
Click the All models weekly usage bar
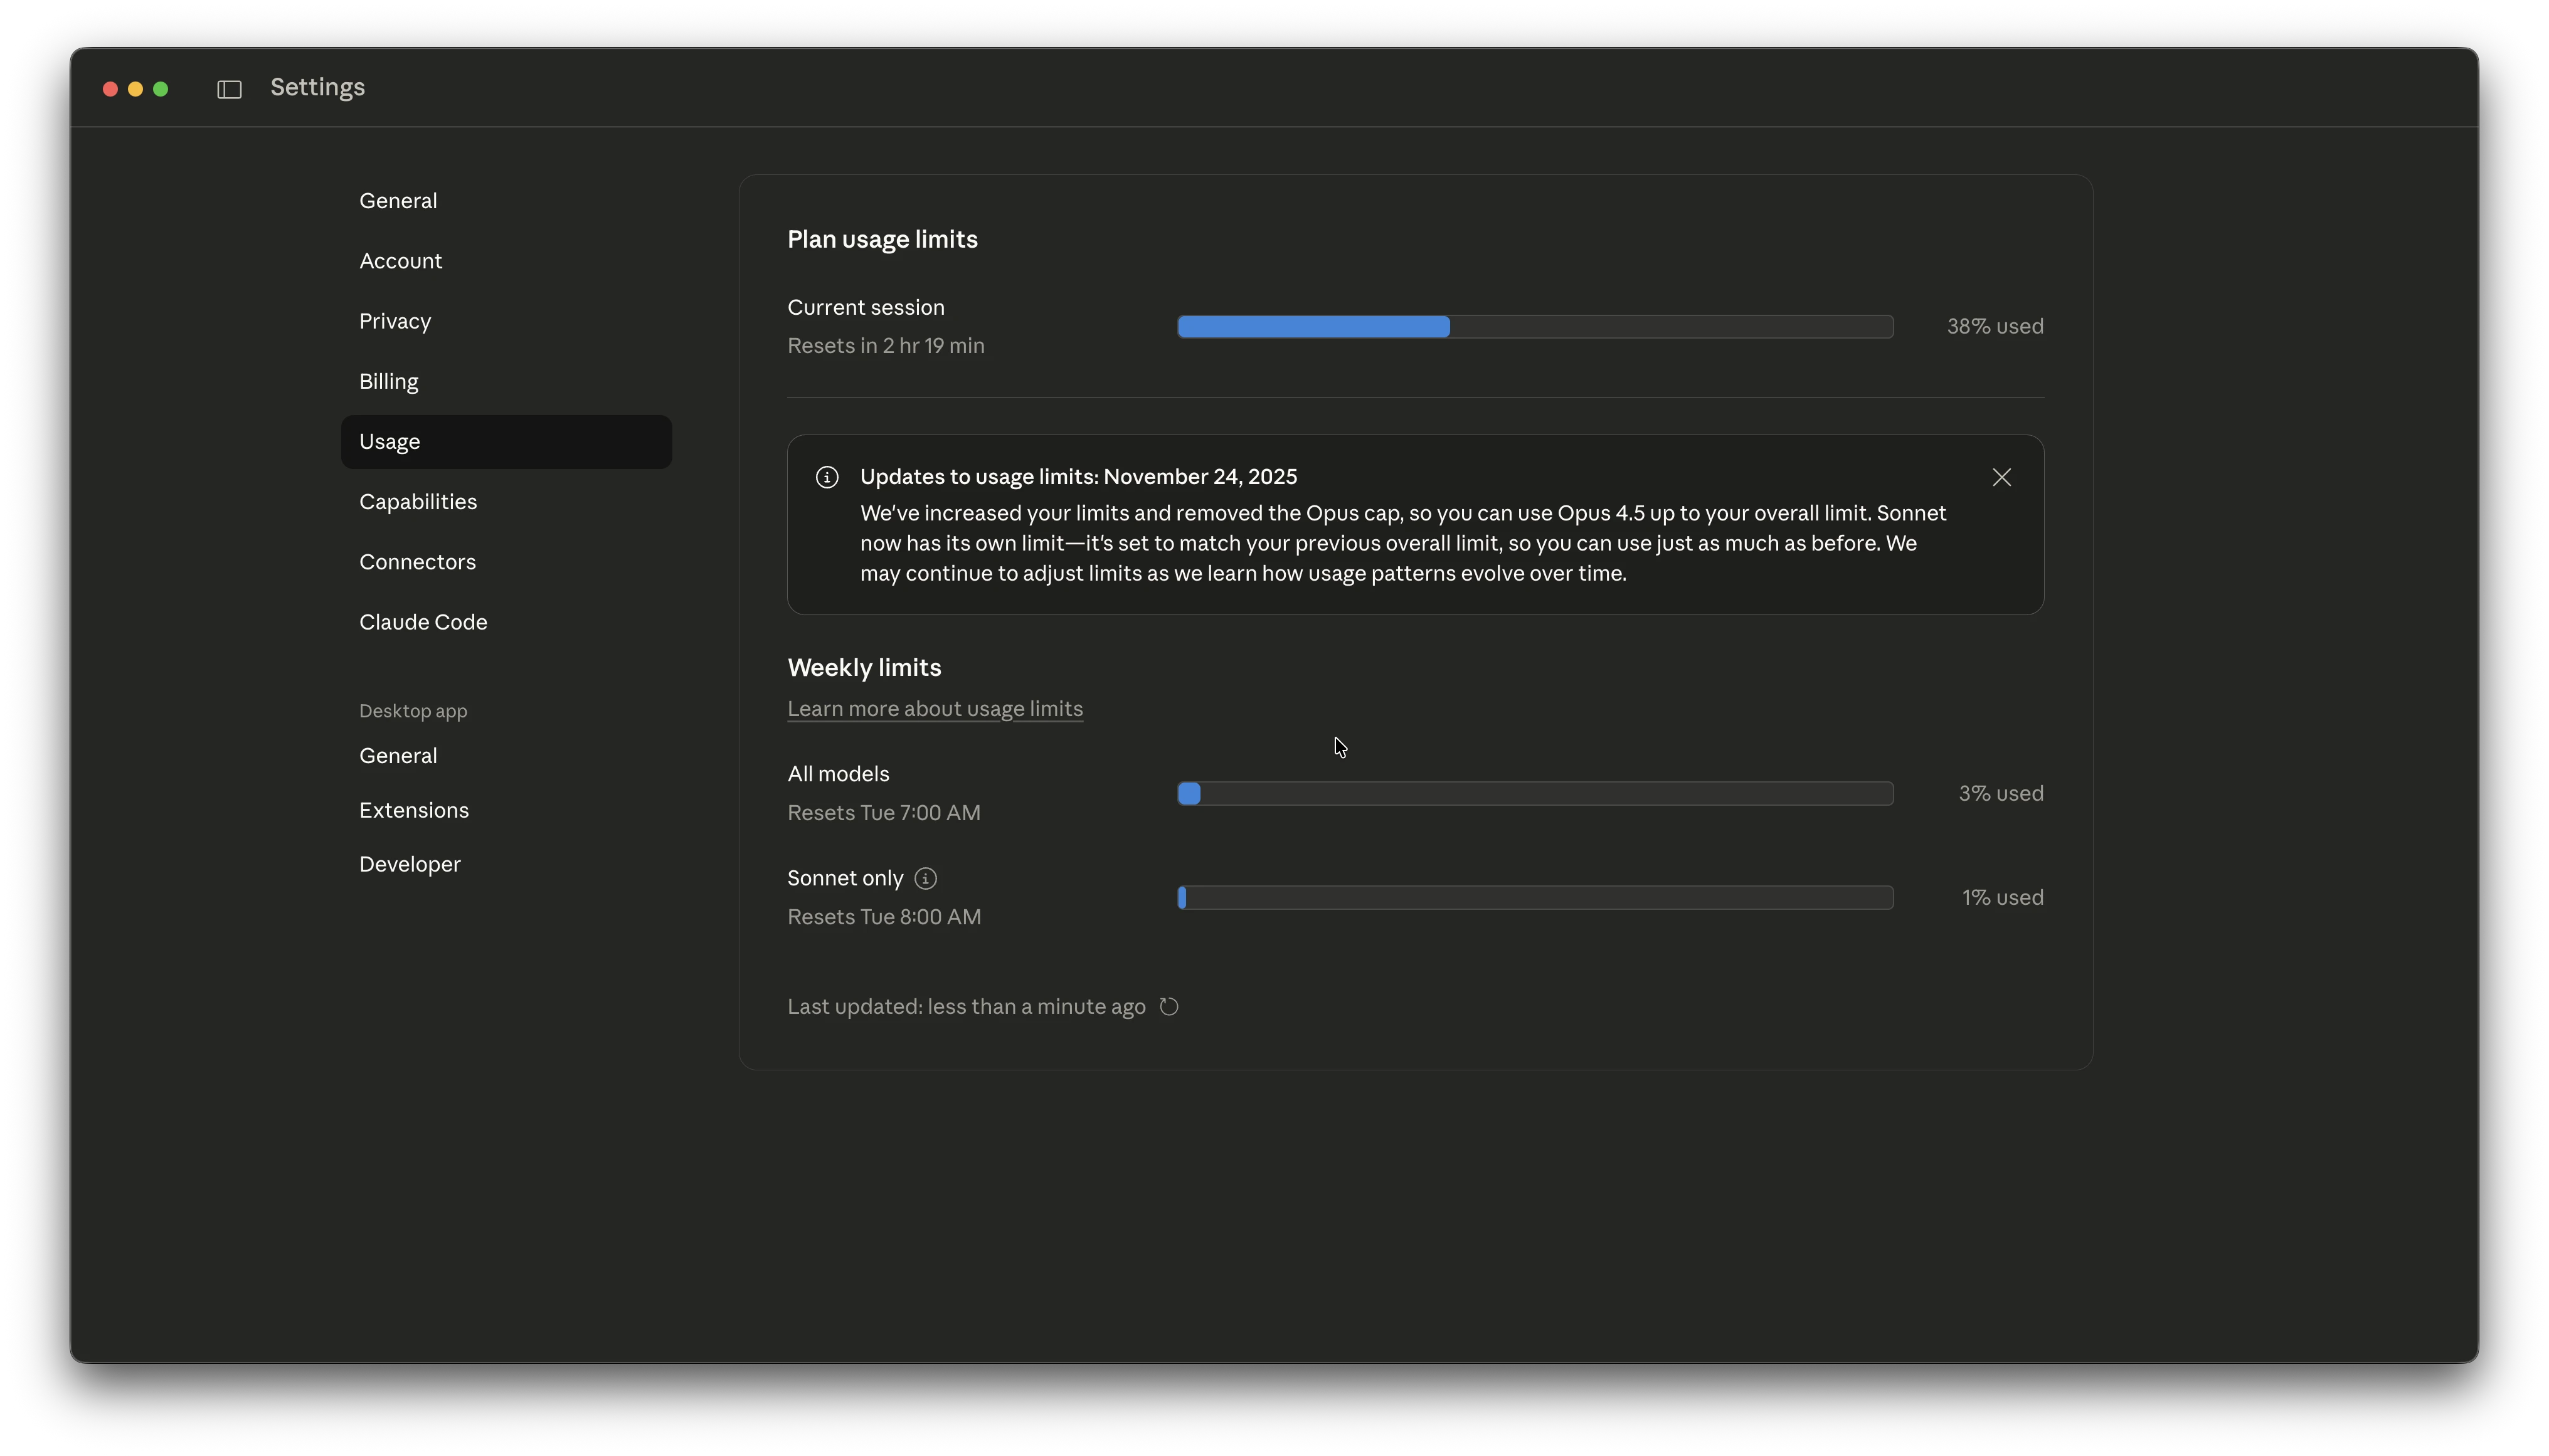click(x=1535, y=794)
